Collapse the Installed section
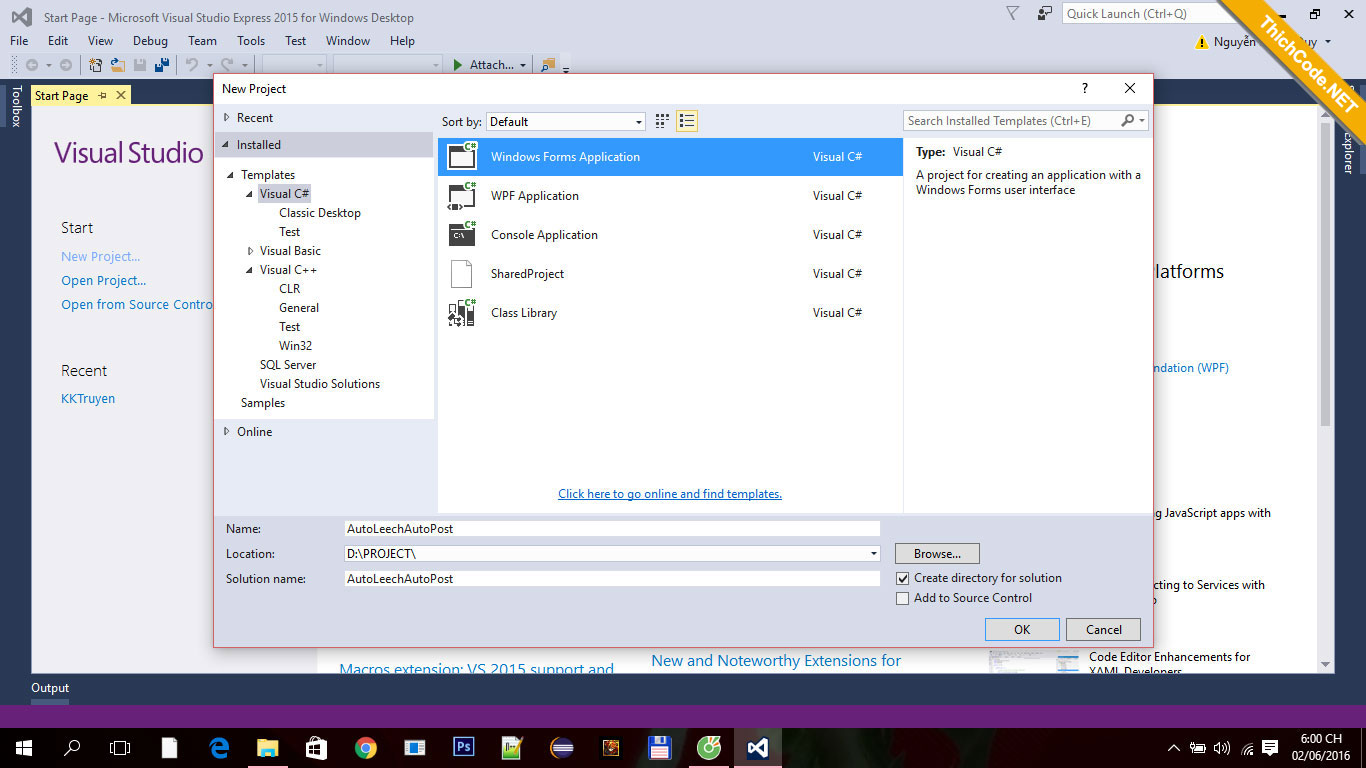This screenshot has height=768, width=1366. click(227, 145)
